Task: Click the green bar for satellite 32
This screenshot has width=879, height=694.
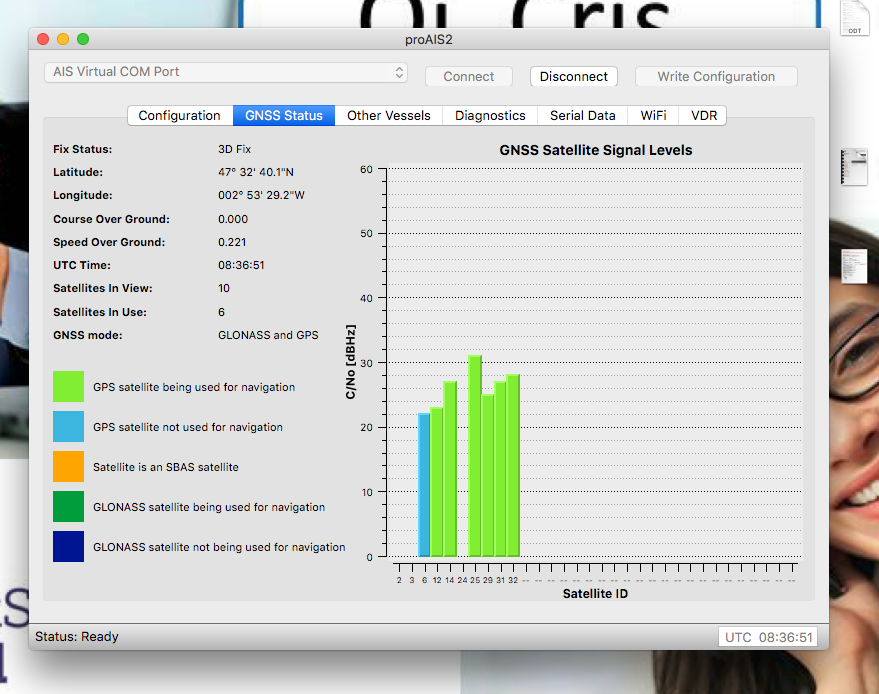Action: [x=513, y=465]
